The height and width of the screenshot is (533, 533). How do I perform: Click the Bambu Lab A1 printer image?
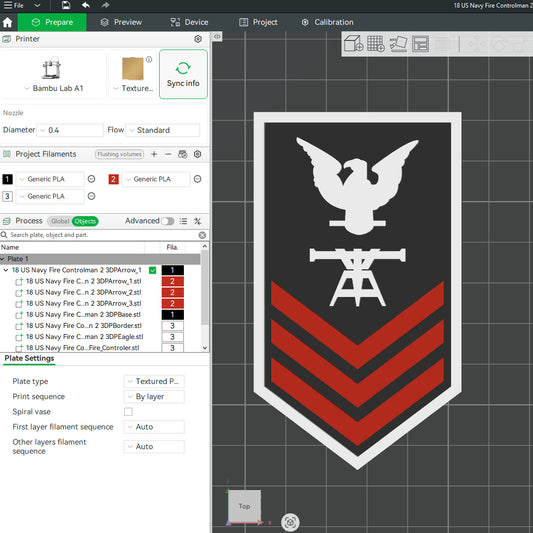[x=52, y=68]
